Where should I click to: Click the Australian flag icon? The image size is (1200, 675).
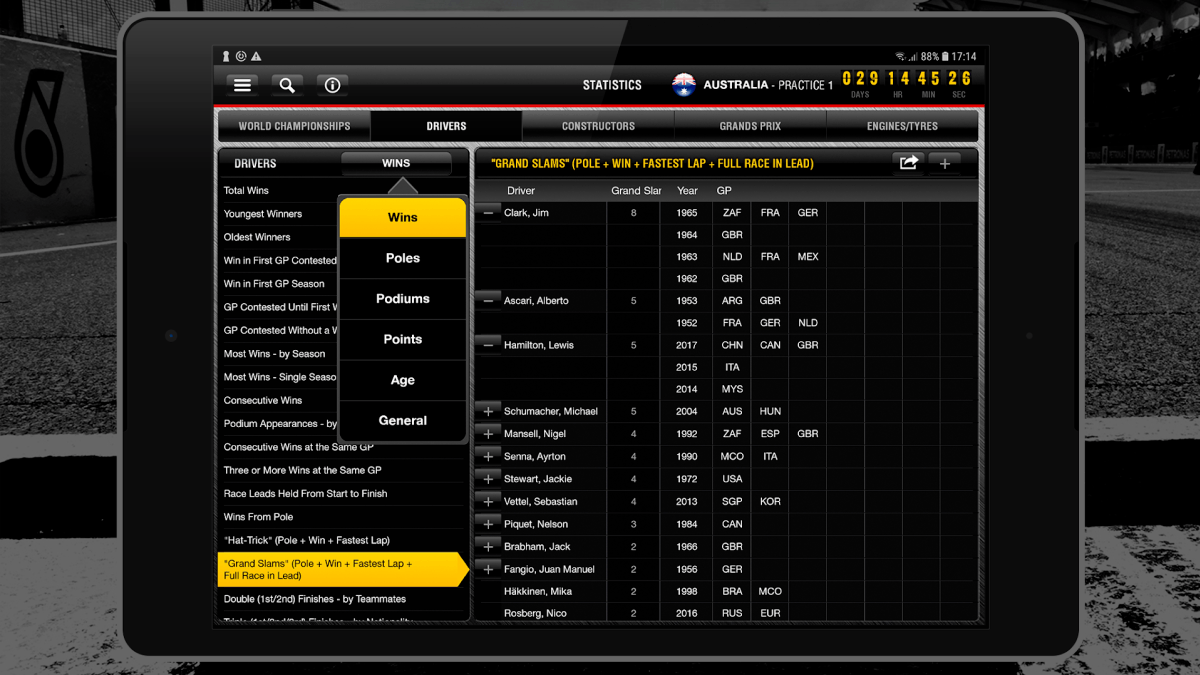click(684, 85)
